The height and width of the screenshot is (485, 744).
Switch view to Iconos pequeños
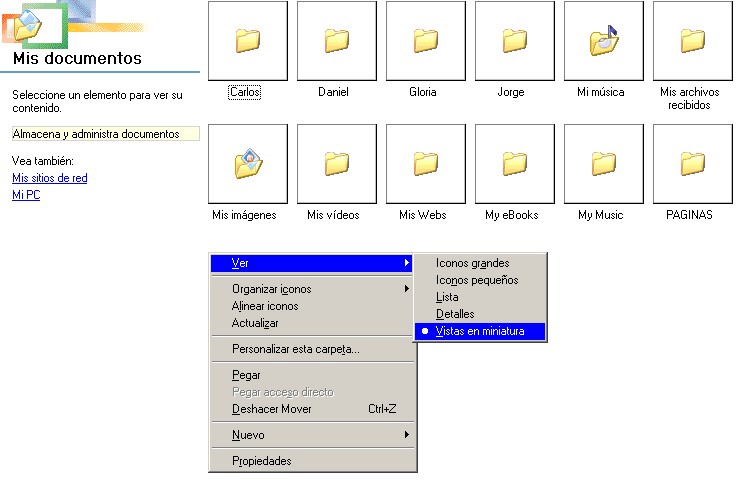tap(480, 280)
